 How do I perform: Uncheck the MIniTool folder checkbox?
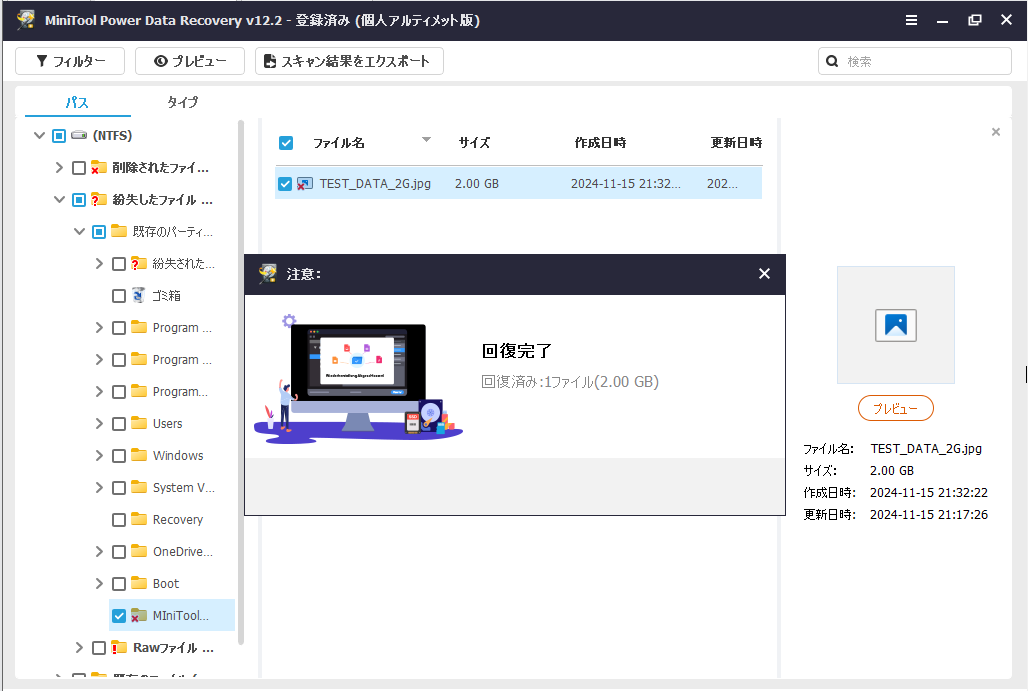[119, 616]
